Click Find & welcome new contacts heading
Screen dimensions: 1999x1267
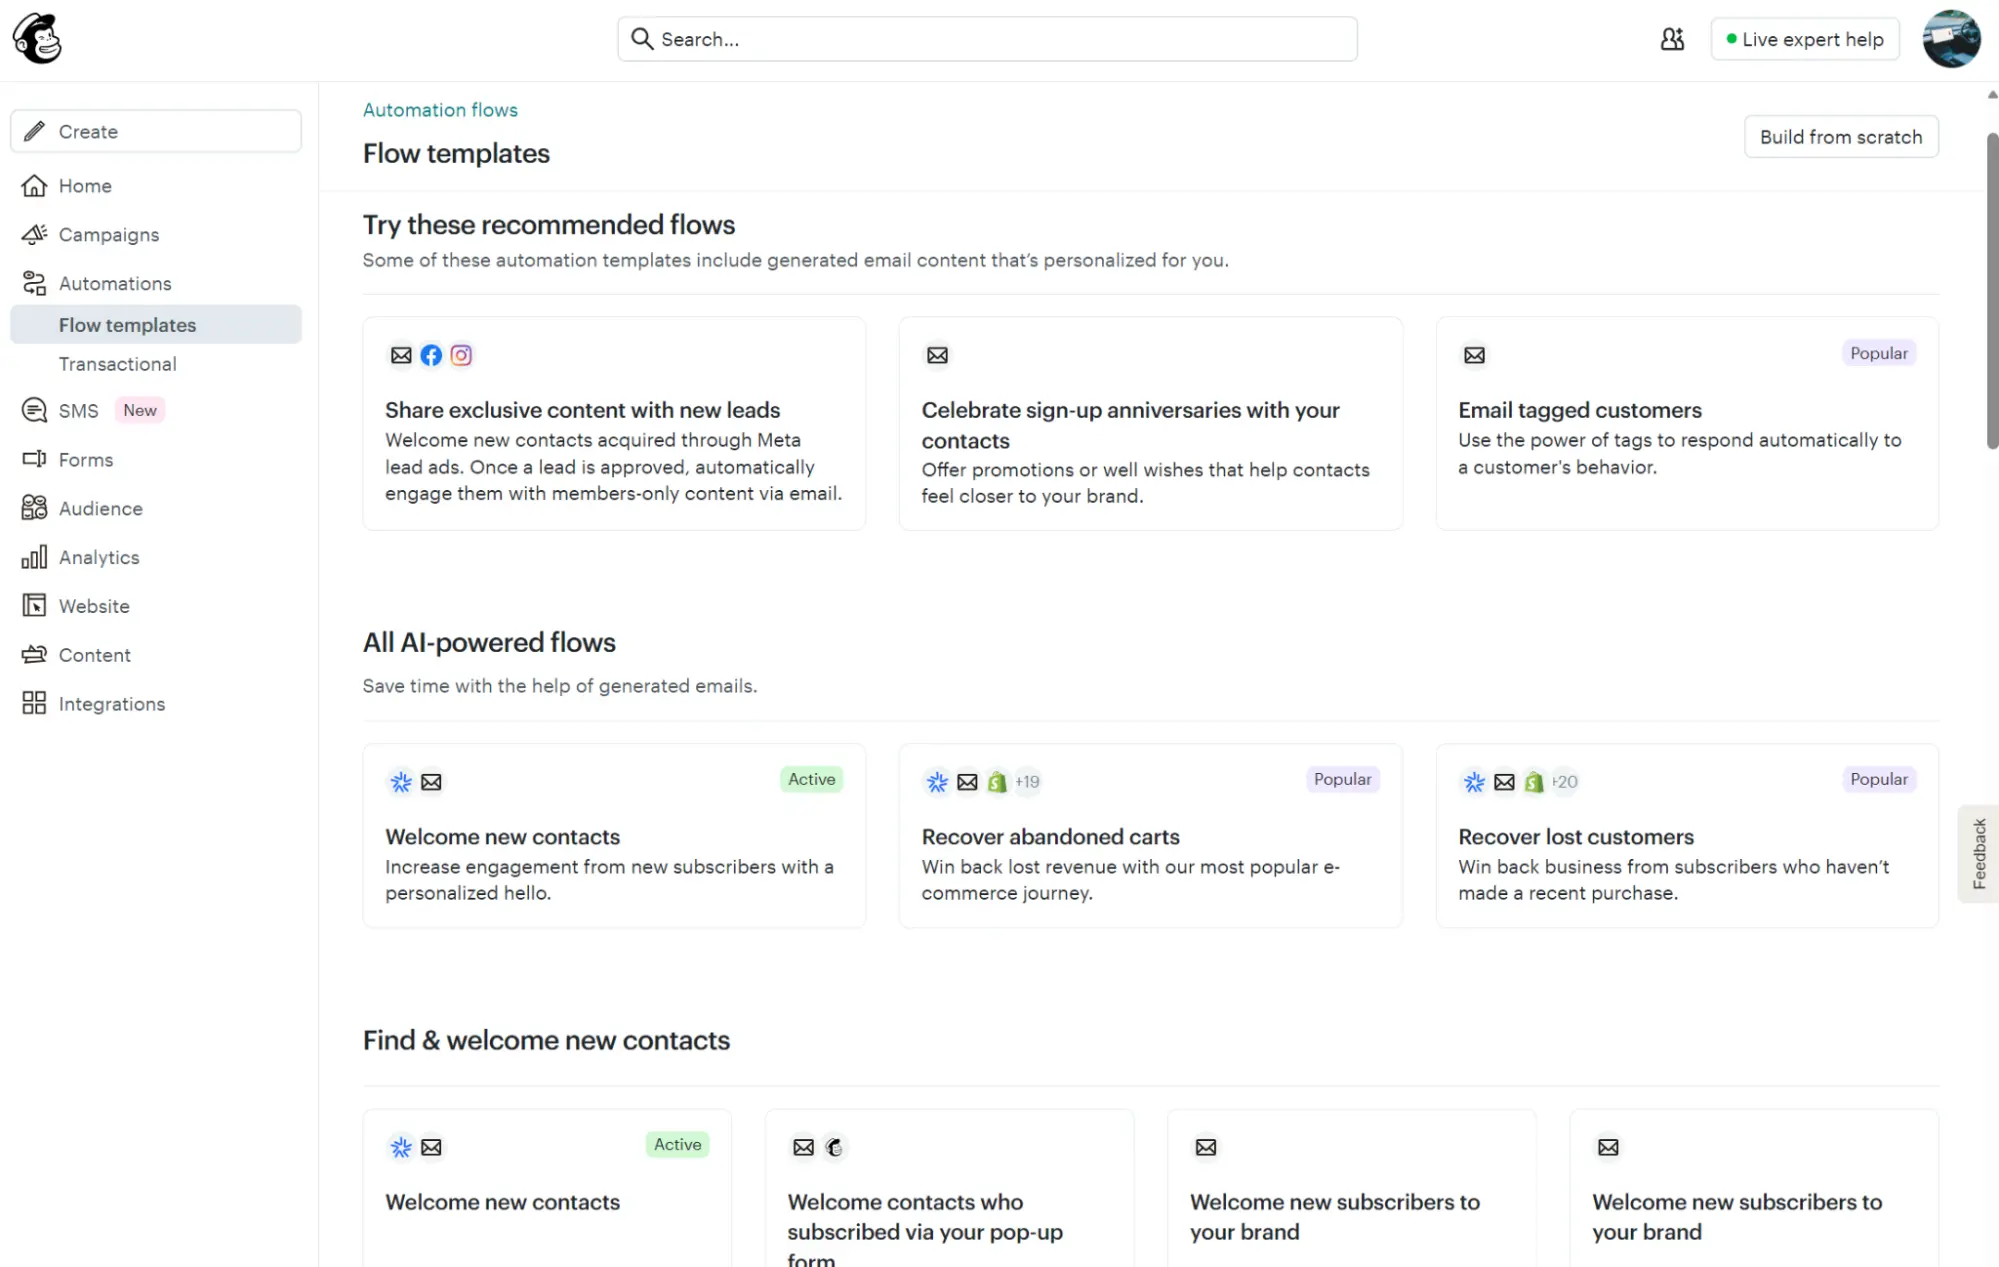546,1040
